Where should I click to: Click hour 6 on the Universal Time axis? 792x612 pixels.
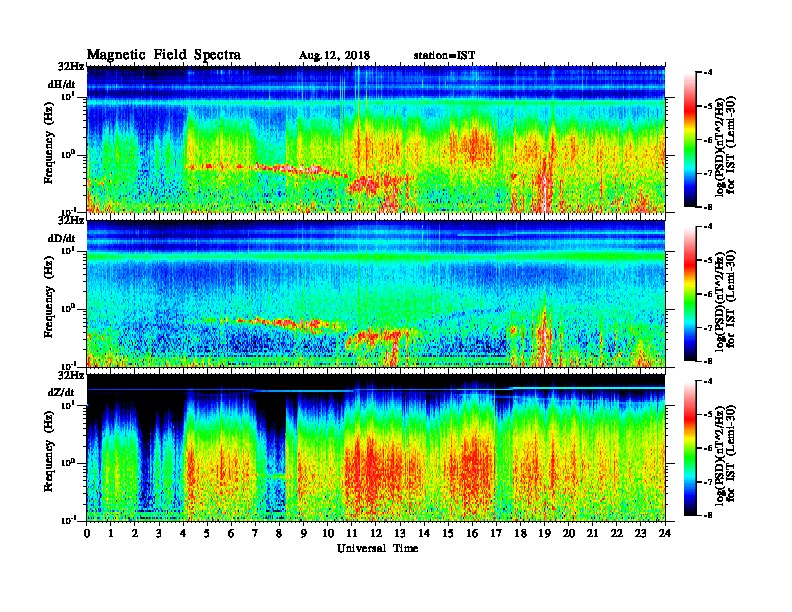pyautogui.click(x=231, y=533)
